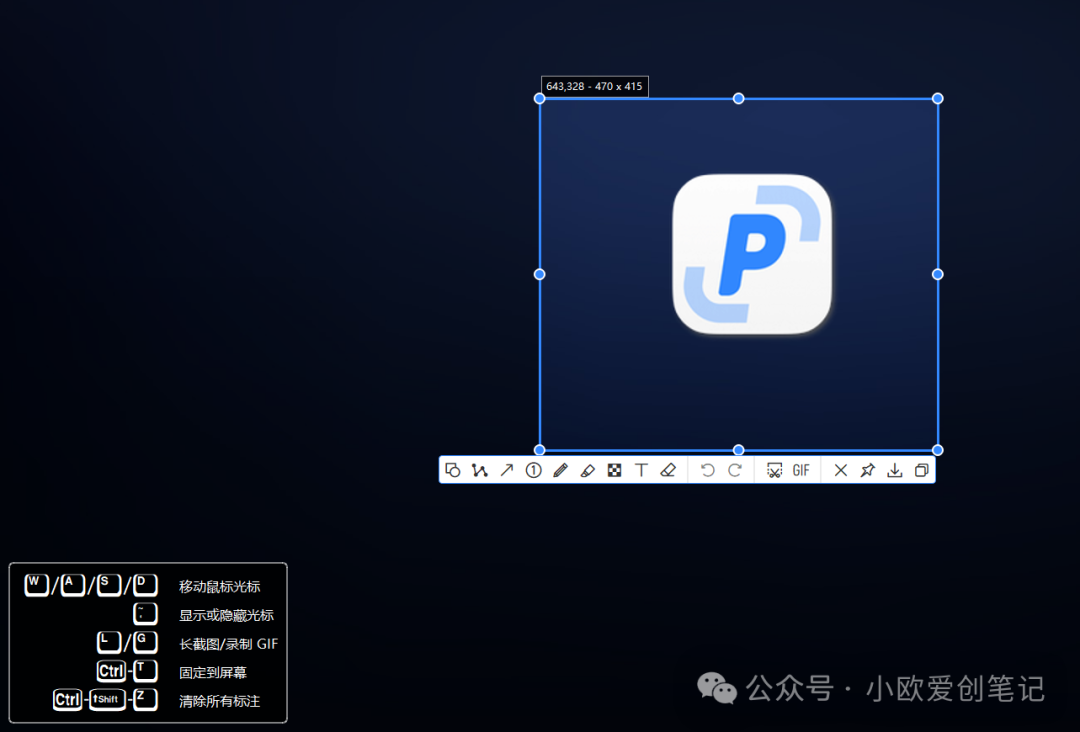Image resolution: width=1080 pixels, height=732 pixels.
Task: Select the text annotation tool
Action: [x=641, y=470]
